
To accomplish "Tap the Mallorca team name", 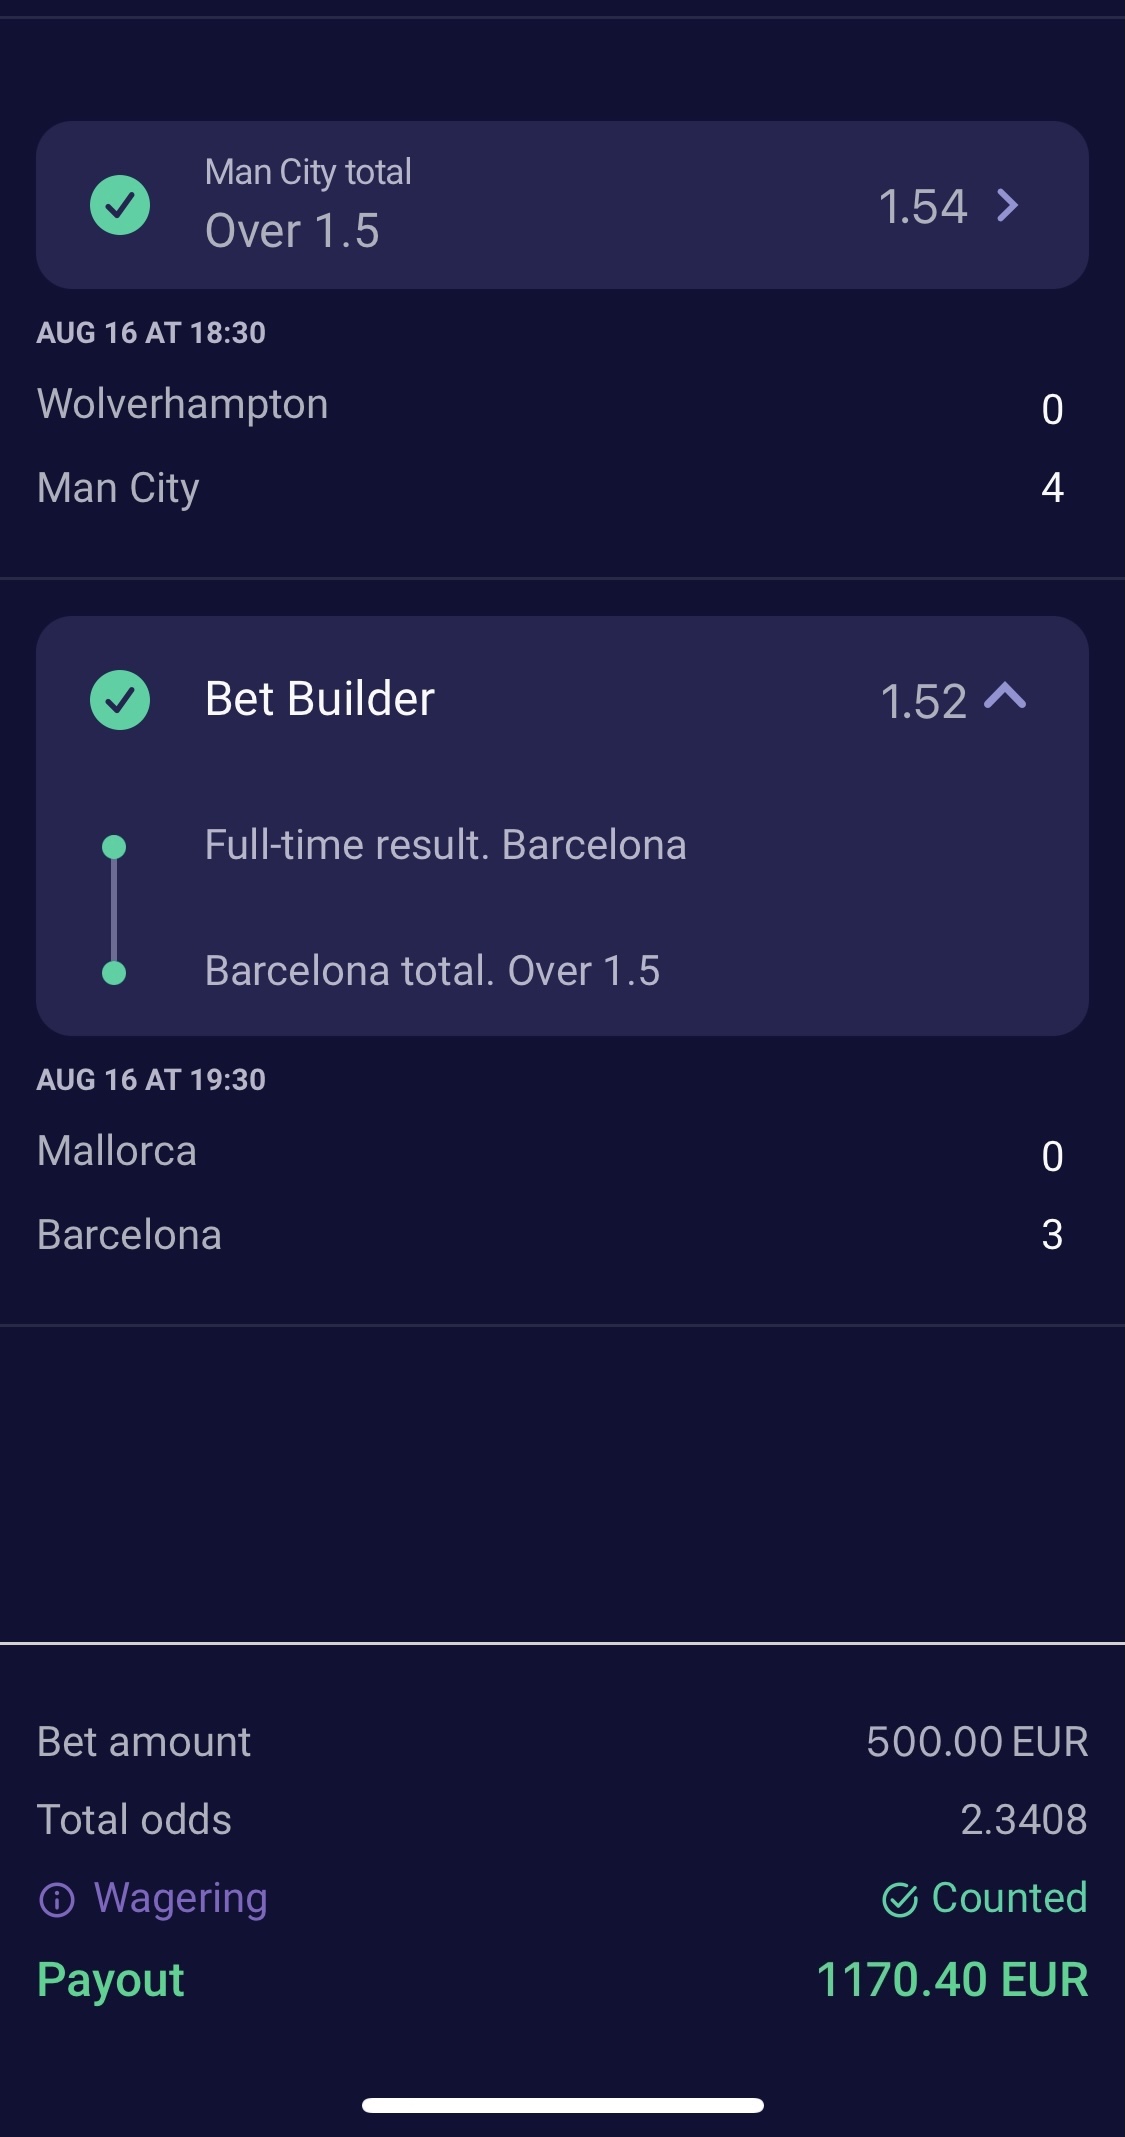I will (x=117, y=1152).
